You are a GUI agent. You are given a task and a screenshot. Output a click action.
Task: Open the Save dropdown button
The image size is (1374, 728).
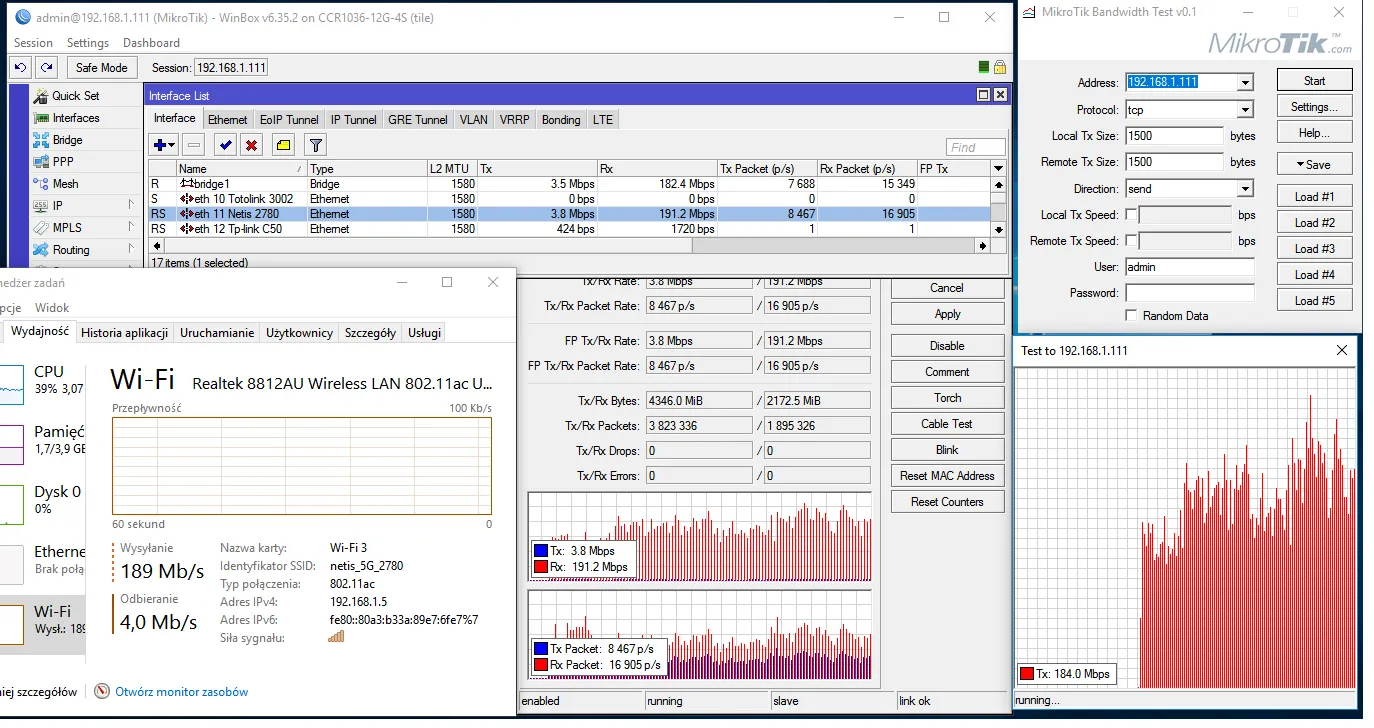pyautogui.click(x=1314, y=164)
